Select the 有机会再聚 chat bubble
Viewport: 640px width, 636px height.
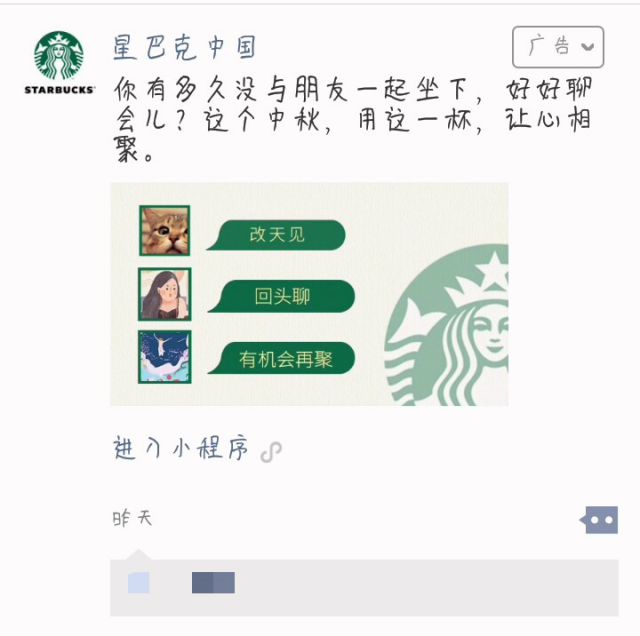pyautogui.click(x=281, y=358)
